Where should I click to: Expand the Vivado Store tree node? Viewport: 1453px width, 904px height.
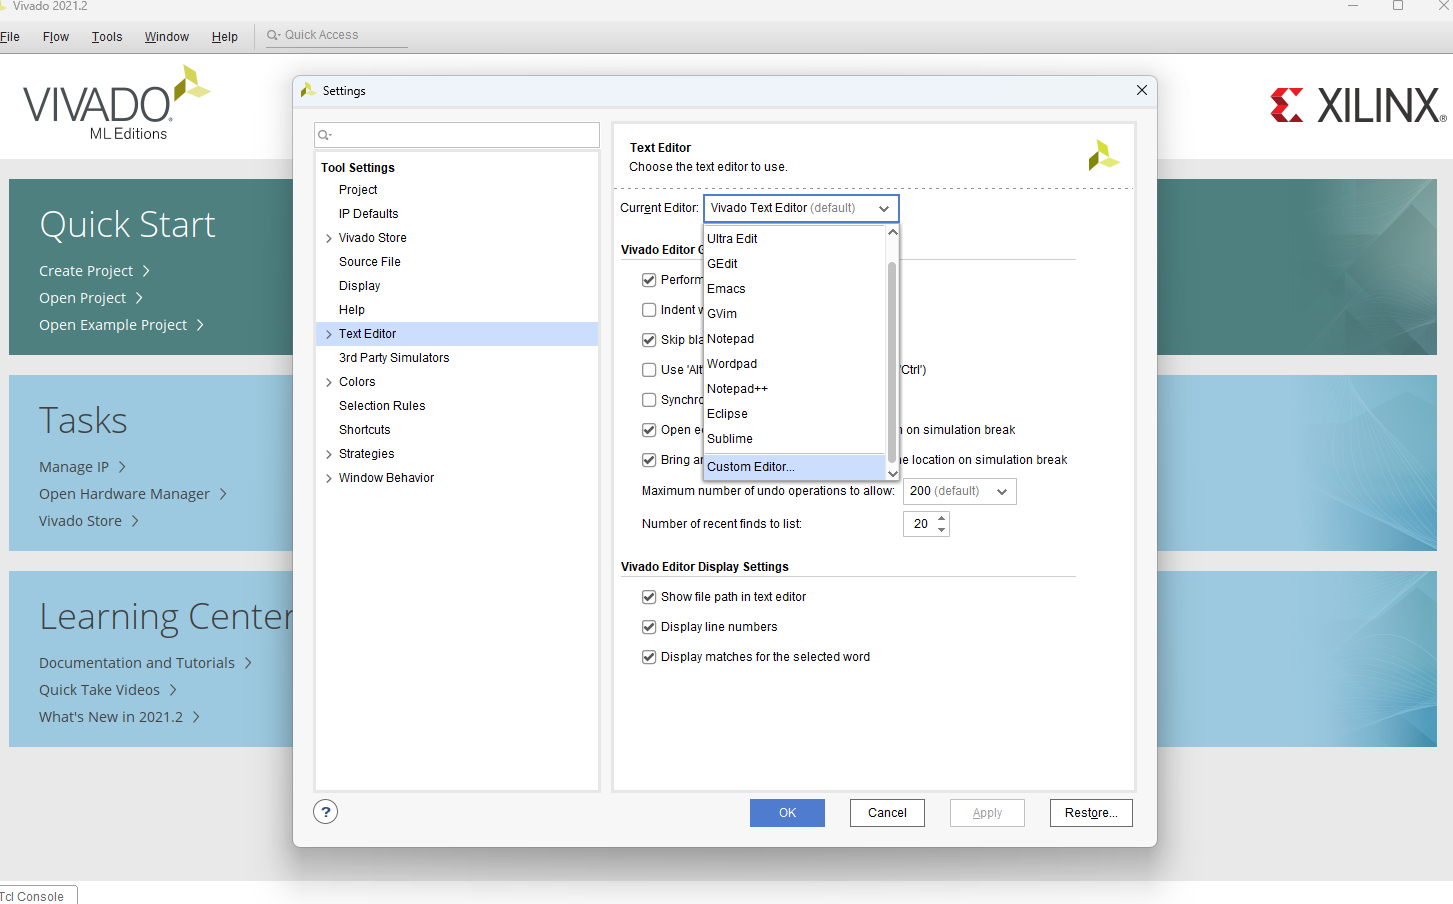coord(329,238)
